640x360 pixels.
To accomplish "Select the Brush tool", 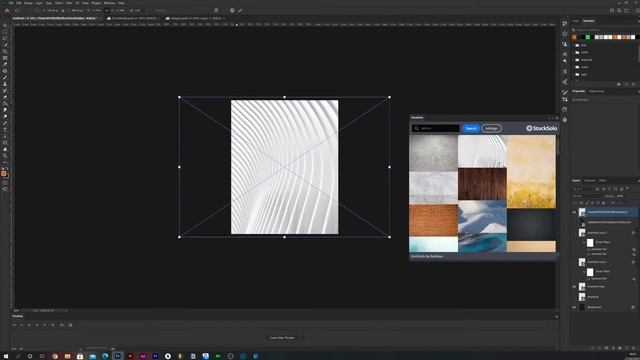I will coord(5,78).
